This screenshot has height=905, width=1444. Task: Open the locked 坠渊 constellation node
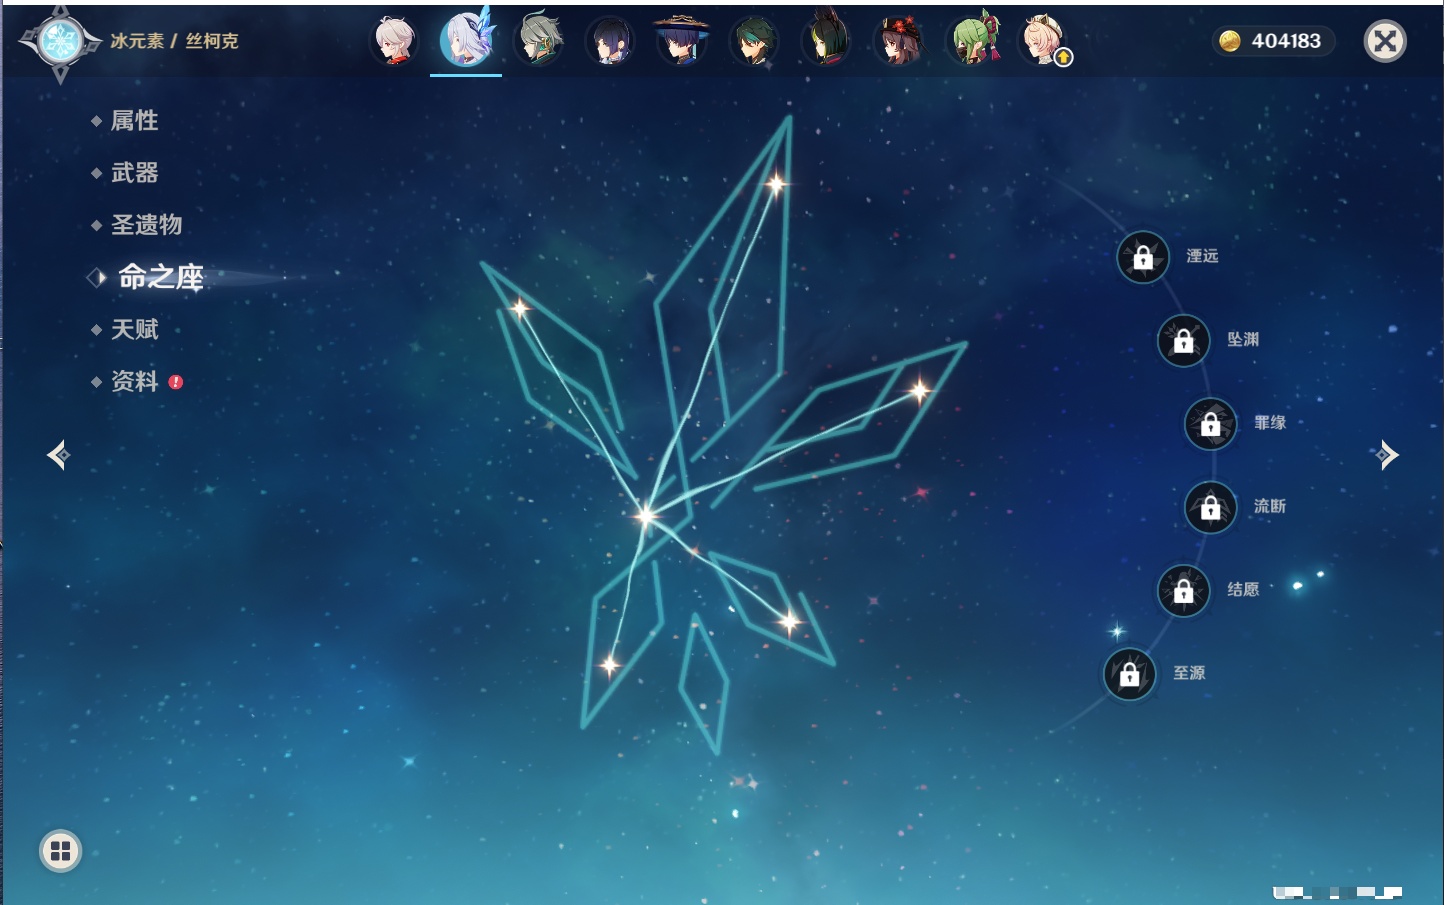pyautogui.click(x=1183, y=340)
